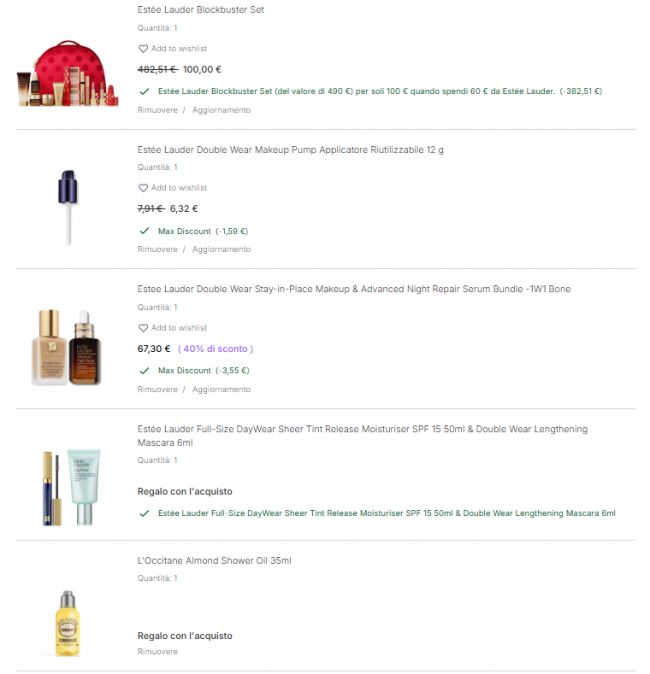Remove the Double Wear Makeup Pump item
The height and width of the screenshot is (674, 650).
point(157,249)
